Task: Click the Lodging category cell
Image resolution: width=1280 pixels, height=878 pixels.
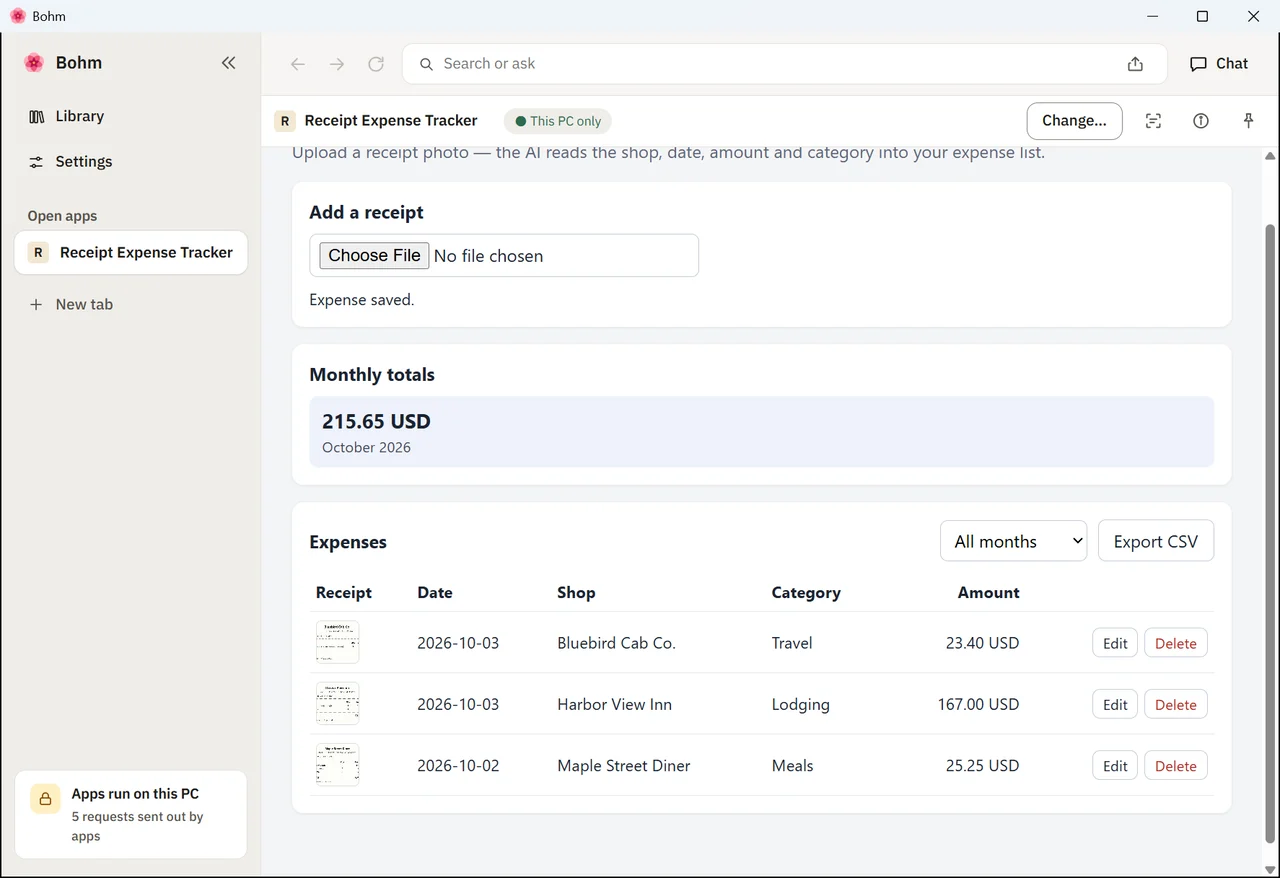Action: [x=800, y=704]
